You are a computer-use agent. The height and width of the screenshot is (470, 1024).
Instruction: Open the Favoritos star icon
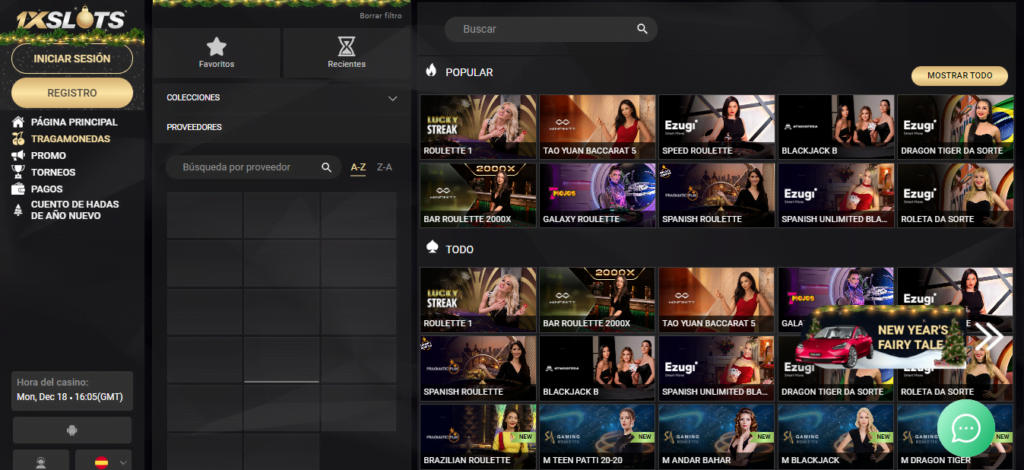click(216, 46)
